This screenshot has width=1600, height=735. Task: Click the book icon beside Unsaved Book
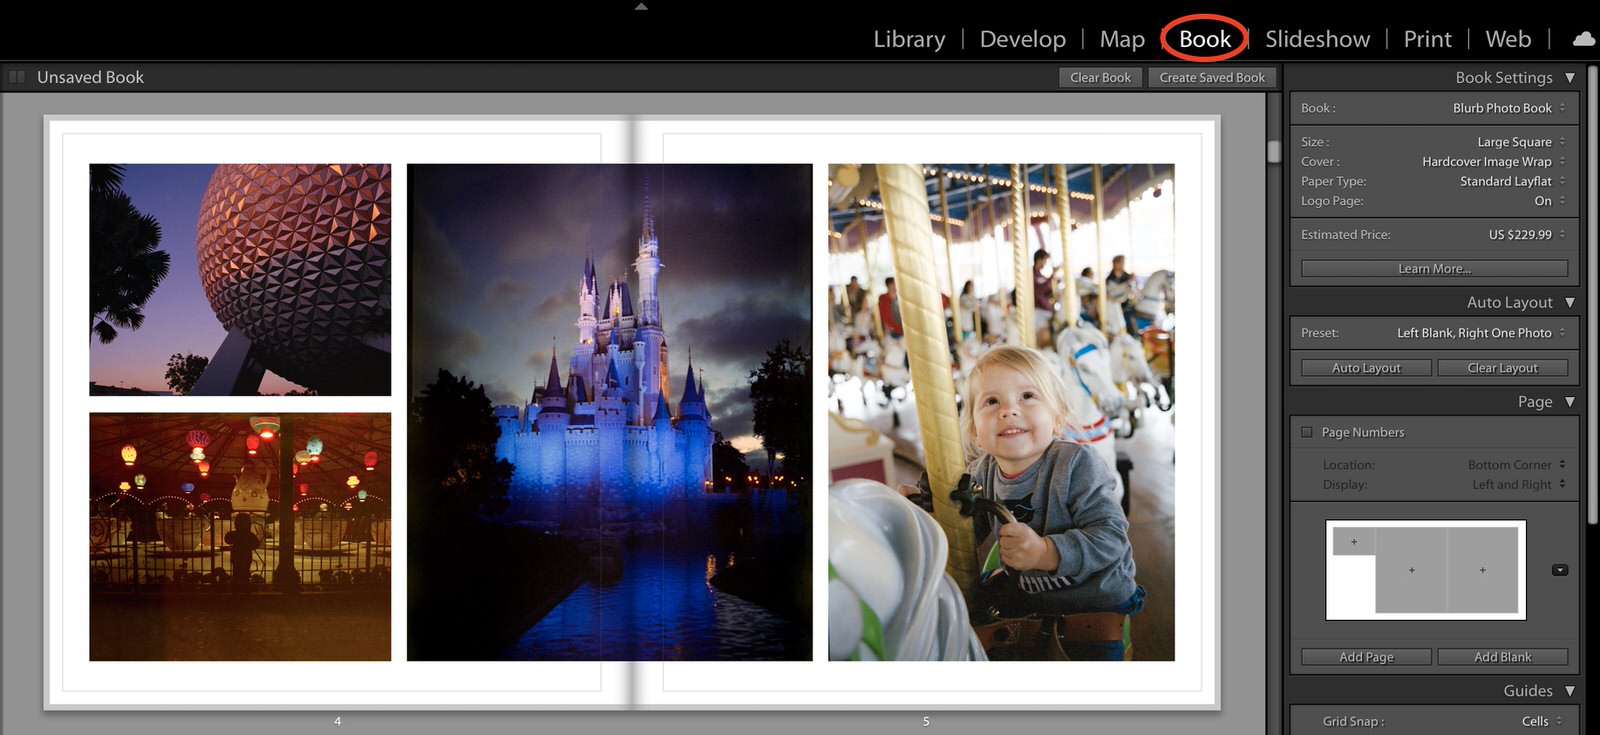[17, 77]
